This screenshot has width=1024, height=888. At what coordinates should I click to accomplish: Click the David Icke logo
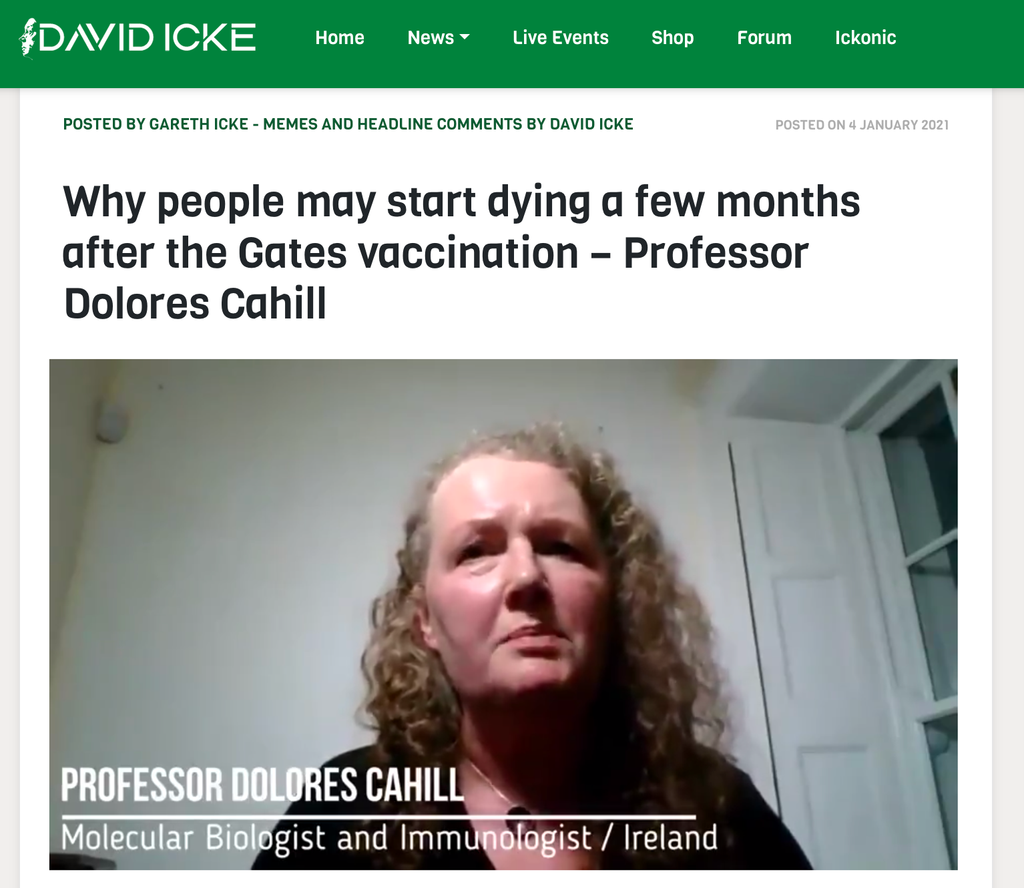pos(138,37)
